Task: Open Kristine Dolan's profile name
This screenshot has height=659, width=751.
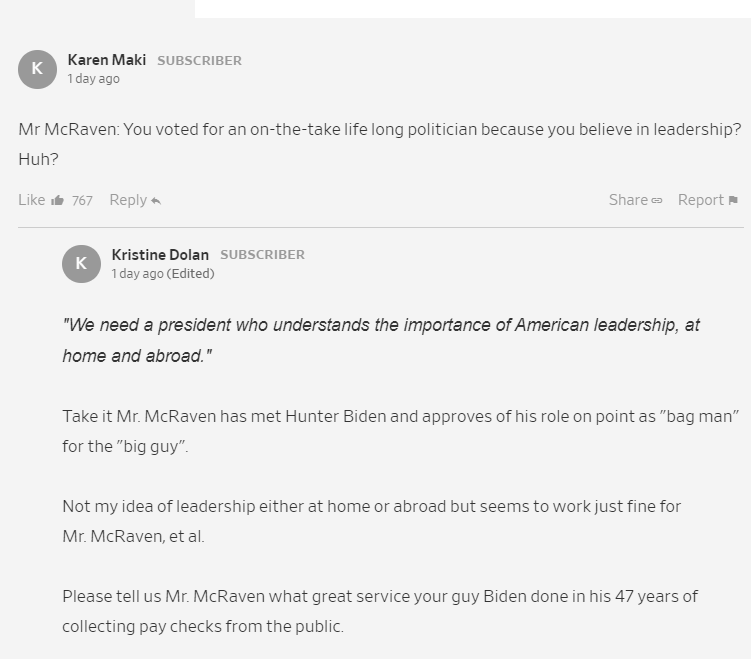Action: tap(160, 255)
